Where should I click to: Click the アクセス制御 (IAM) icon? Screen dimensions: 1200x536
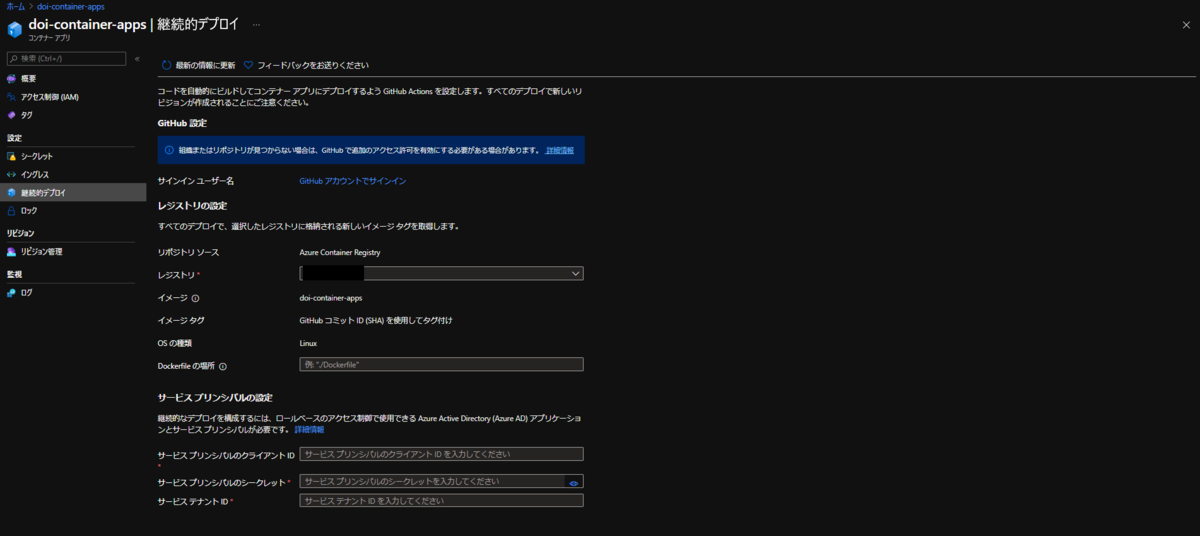pyautogui.click(x=12, y=97)
